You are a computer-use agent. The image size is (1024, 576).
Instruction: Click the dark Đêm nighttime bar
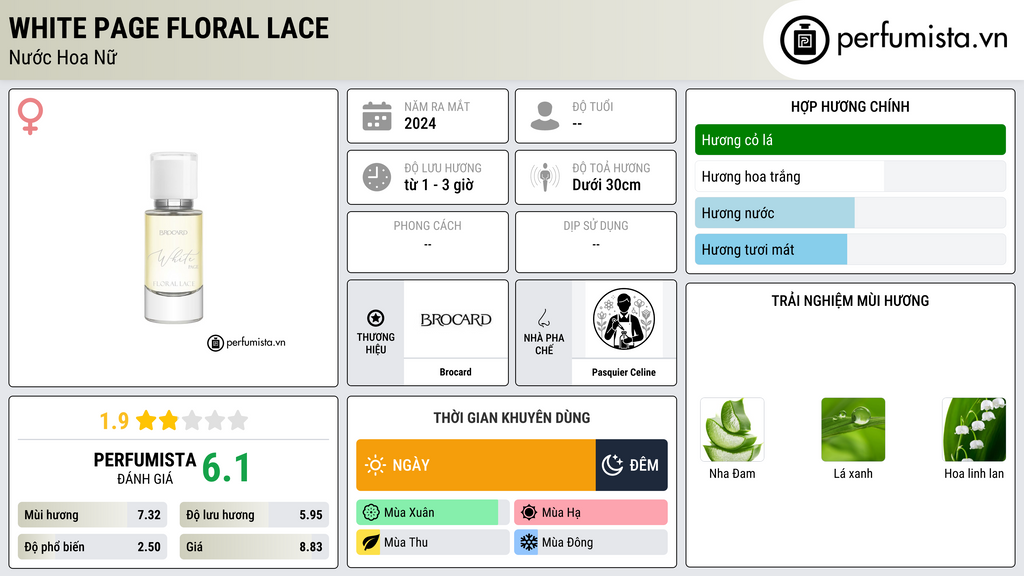tap(632, 465)
